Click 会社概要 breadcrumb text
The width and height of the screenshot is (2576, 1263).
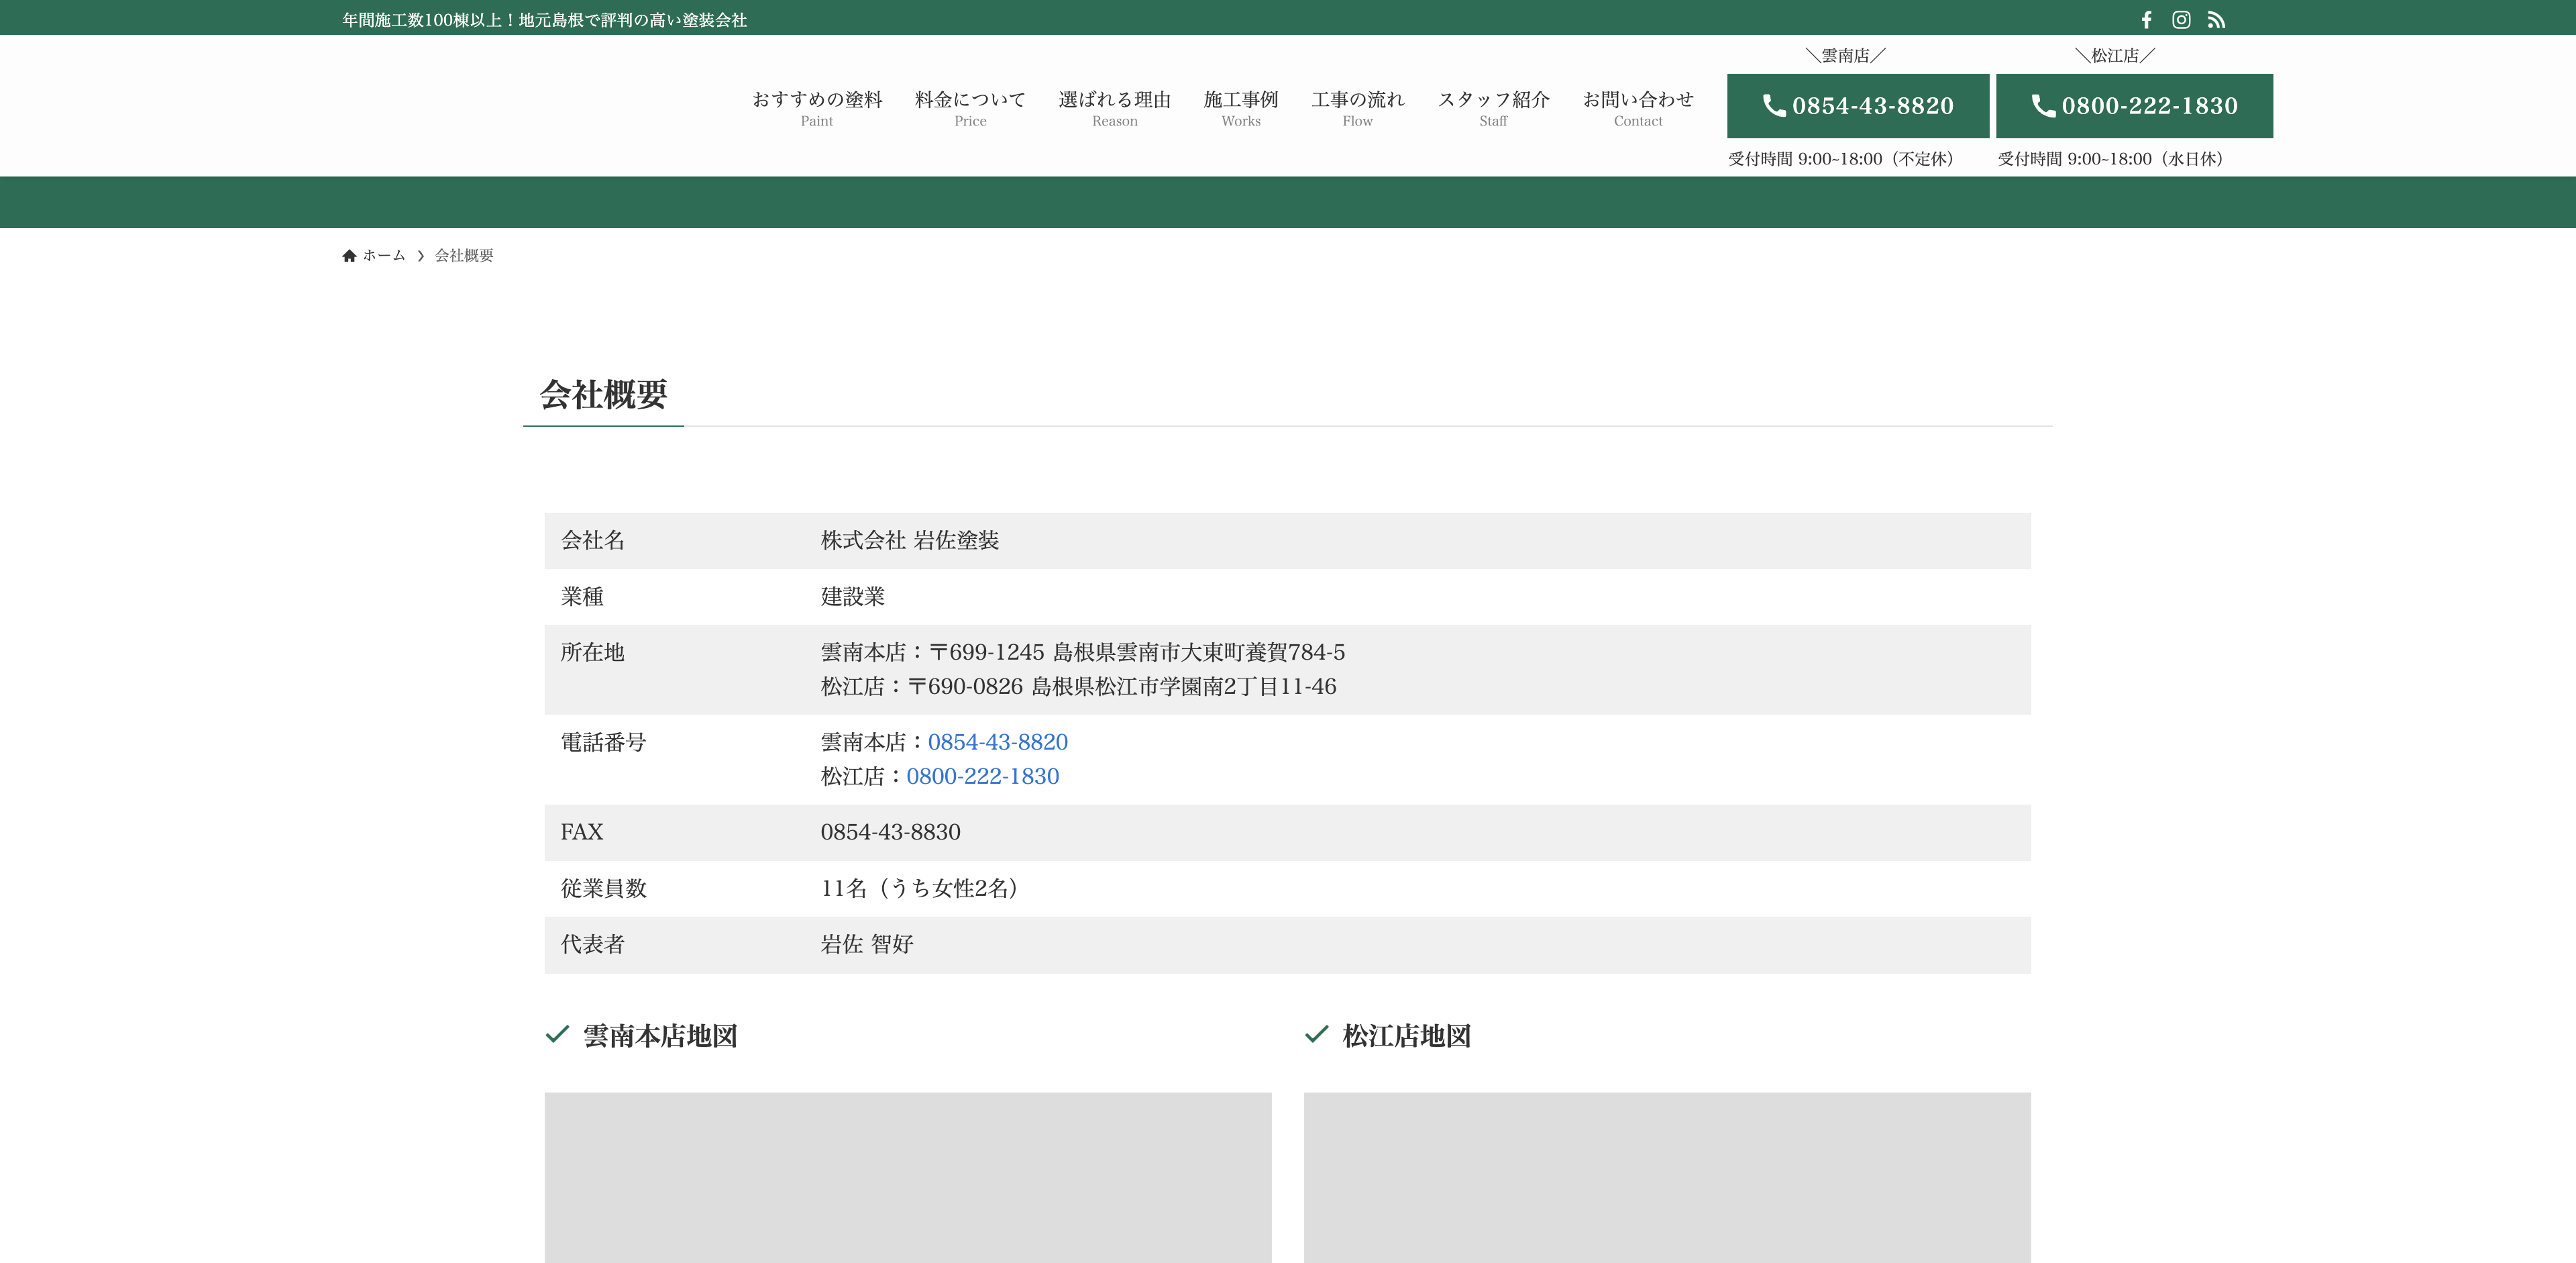tap(464, 256)
